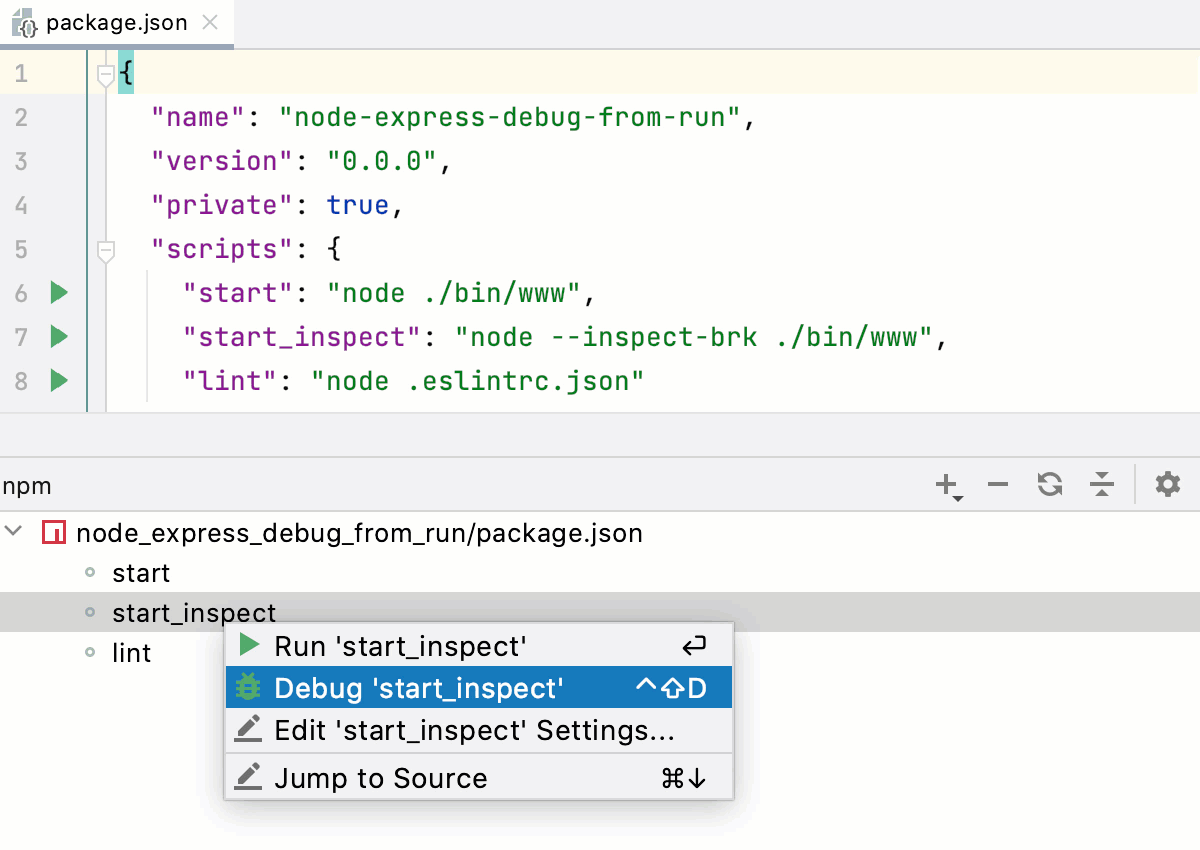
Task: Click the run gutter icon beside lint
Action: tap(58, 381)
